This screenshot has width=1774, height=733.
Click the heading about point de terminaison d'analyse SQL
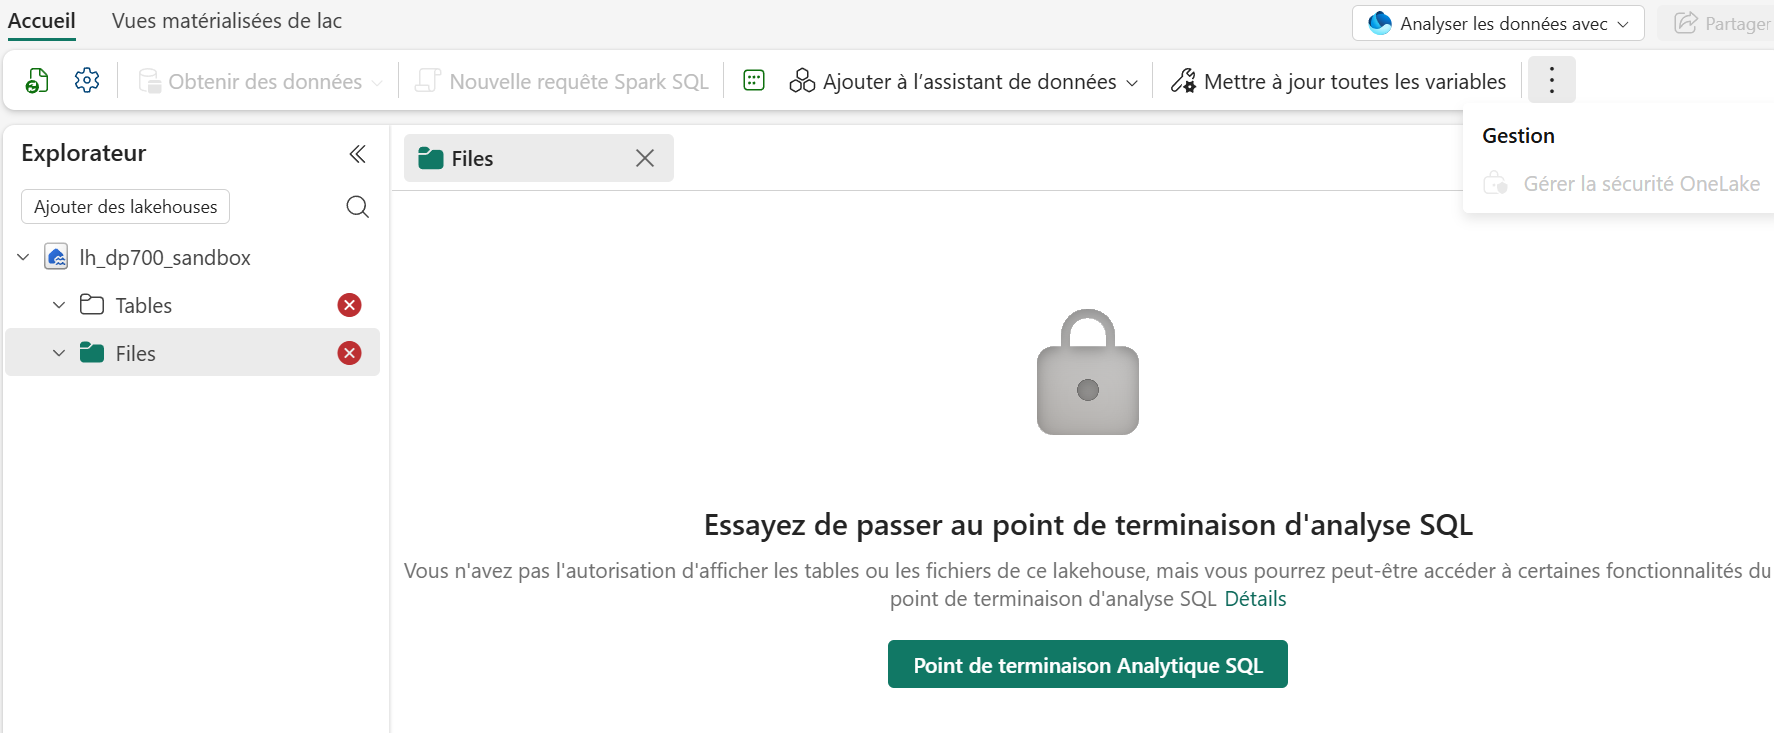coord(1088,525)
